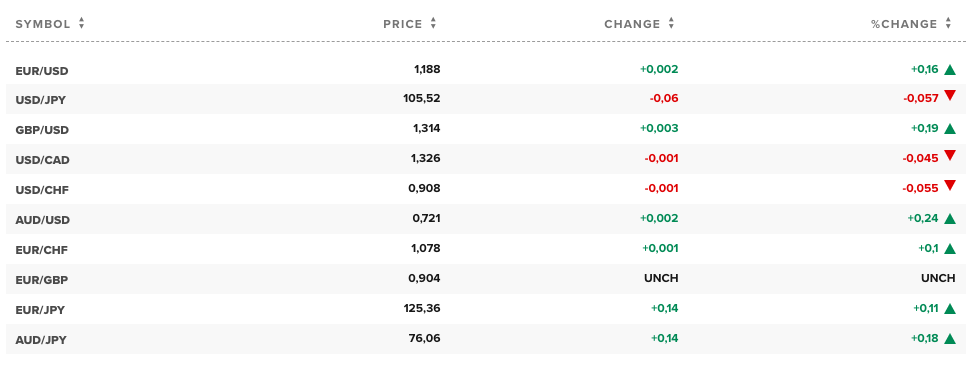Image resolution: width=974 pixels, height=372 pixels.
Task: Click the UNCH change value for EUR/GBP
Action: click(661, 278)
